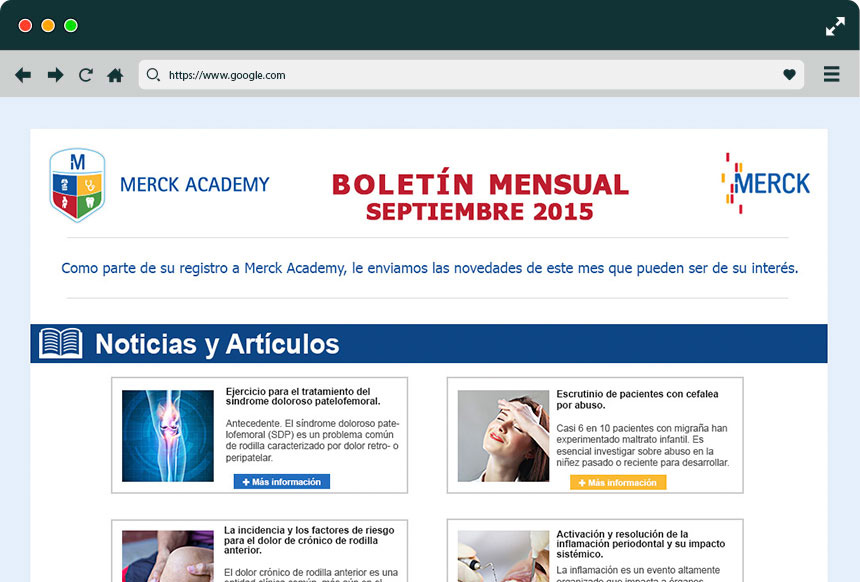Open the browser hamburger menu

(x=831, y=74)
